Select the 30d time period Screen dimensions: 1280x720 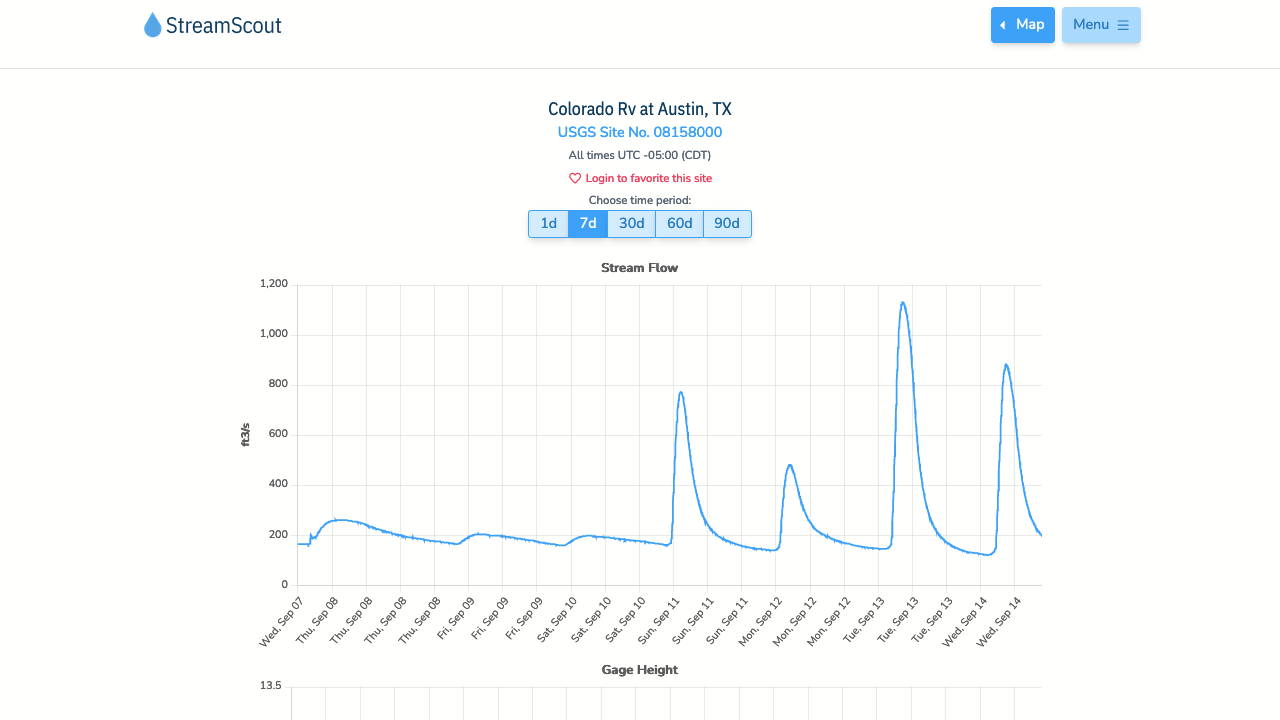631,224
